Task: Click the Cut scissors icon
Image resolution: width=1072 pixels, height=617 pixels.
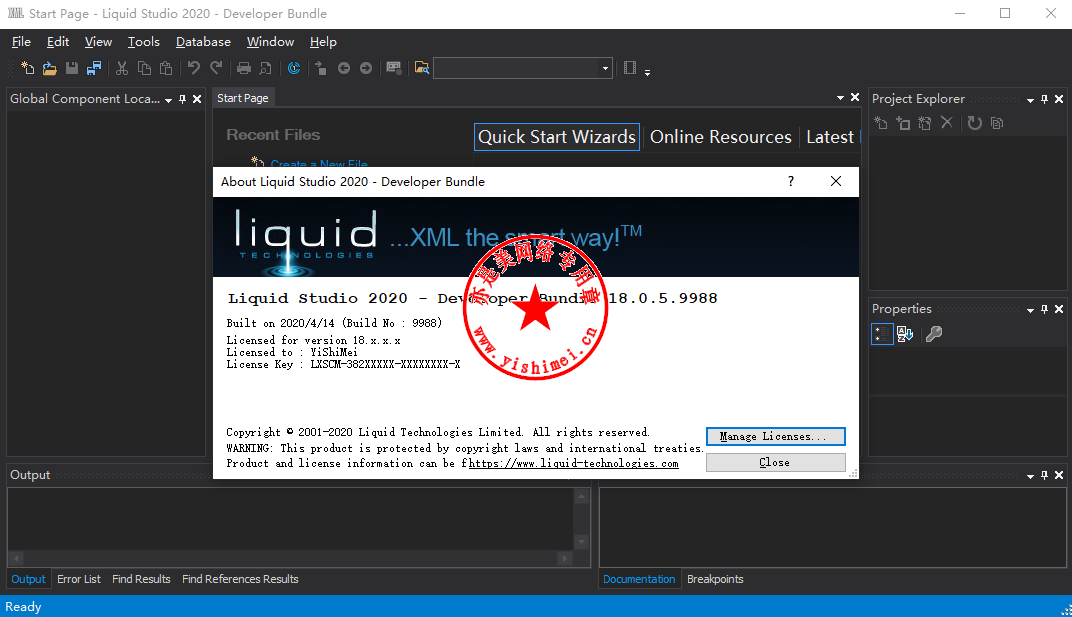Action: pos(122,68)
